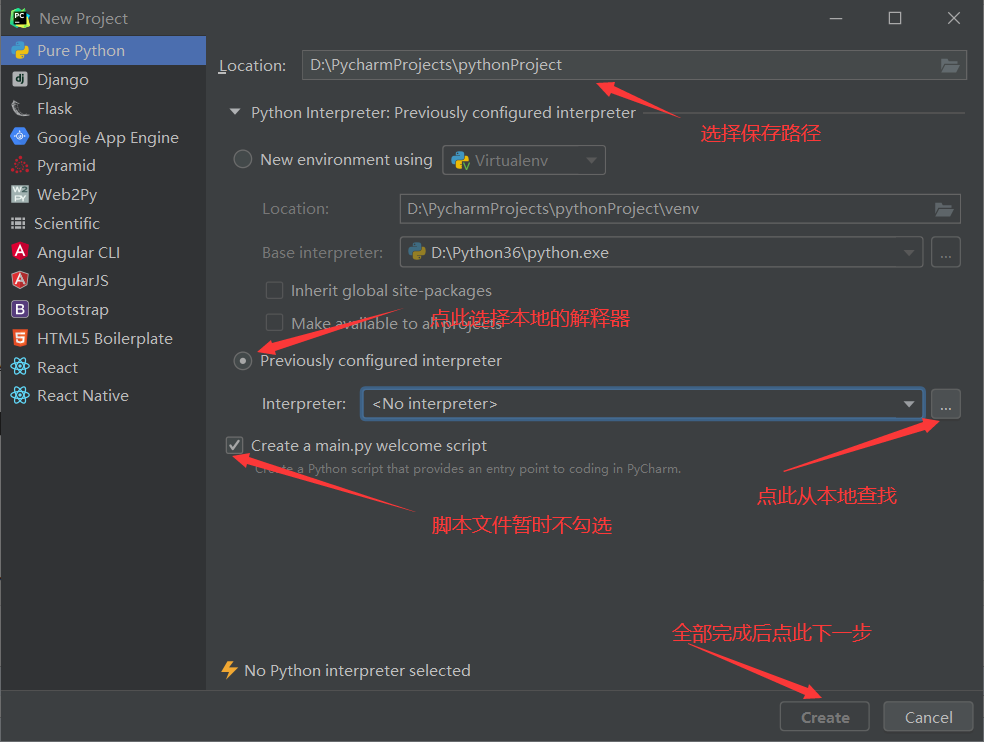Screen dimensions: 984x742
Task: Select React project type
Action: pos(104,367)
